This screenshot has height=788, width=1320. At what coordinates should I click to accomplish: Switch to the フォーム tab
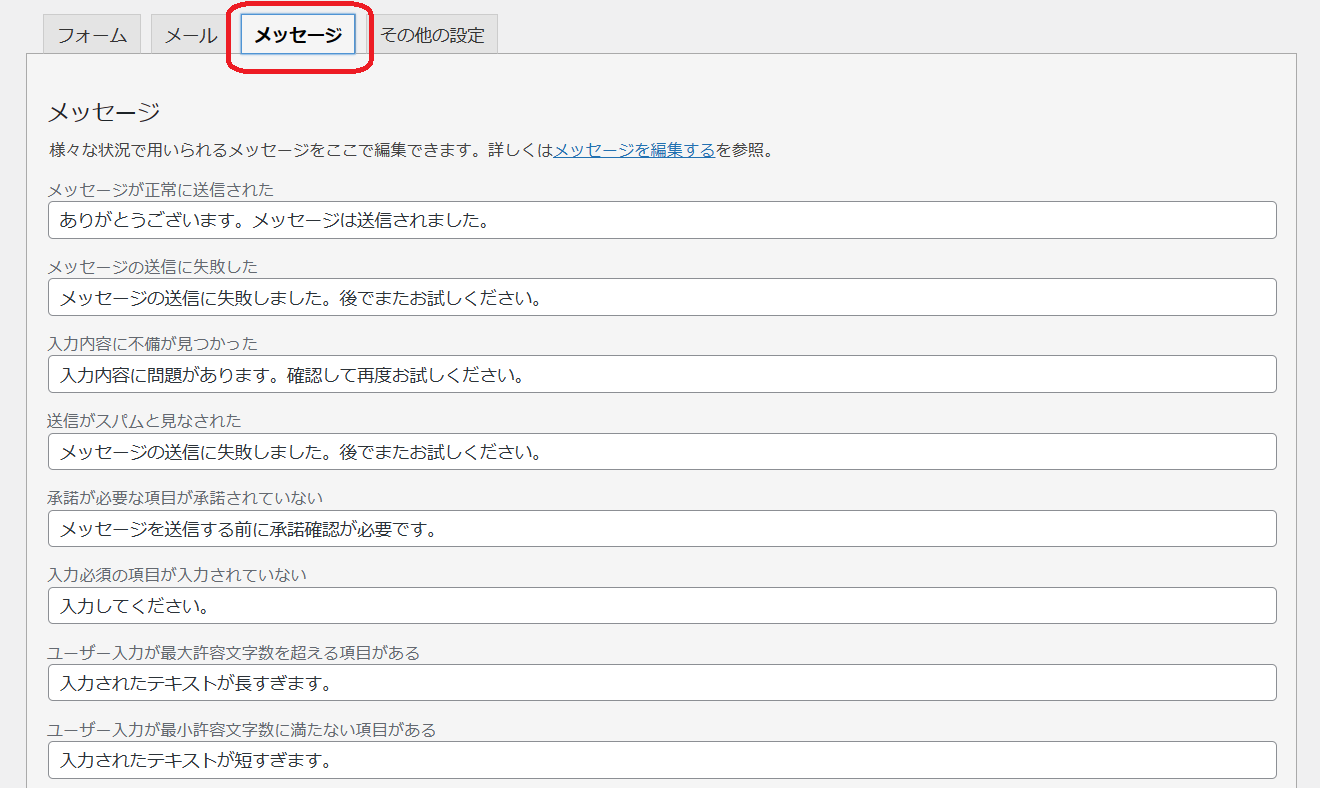click(92, 35)
